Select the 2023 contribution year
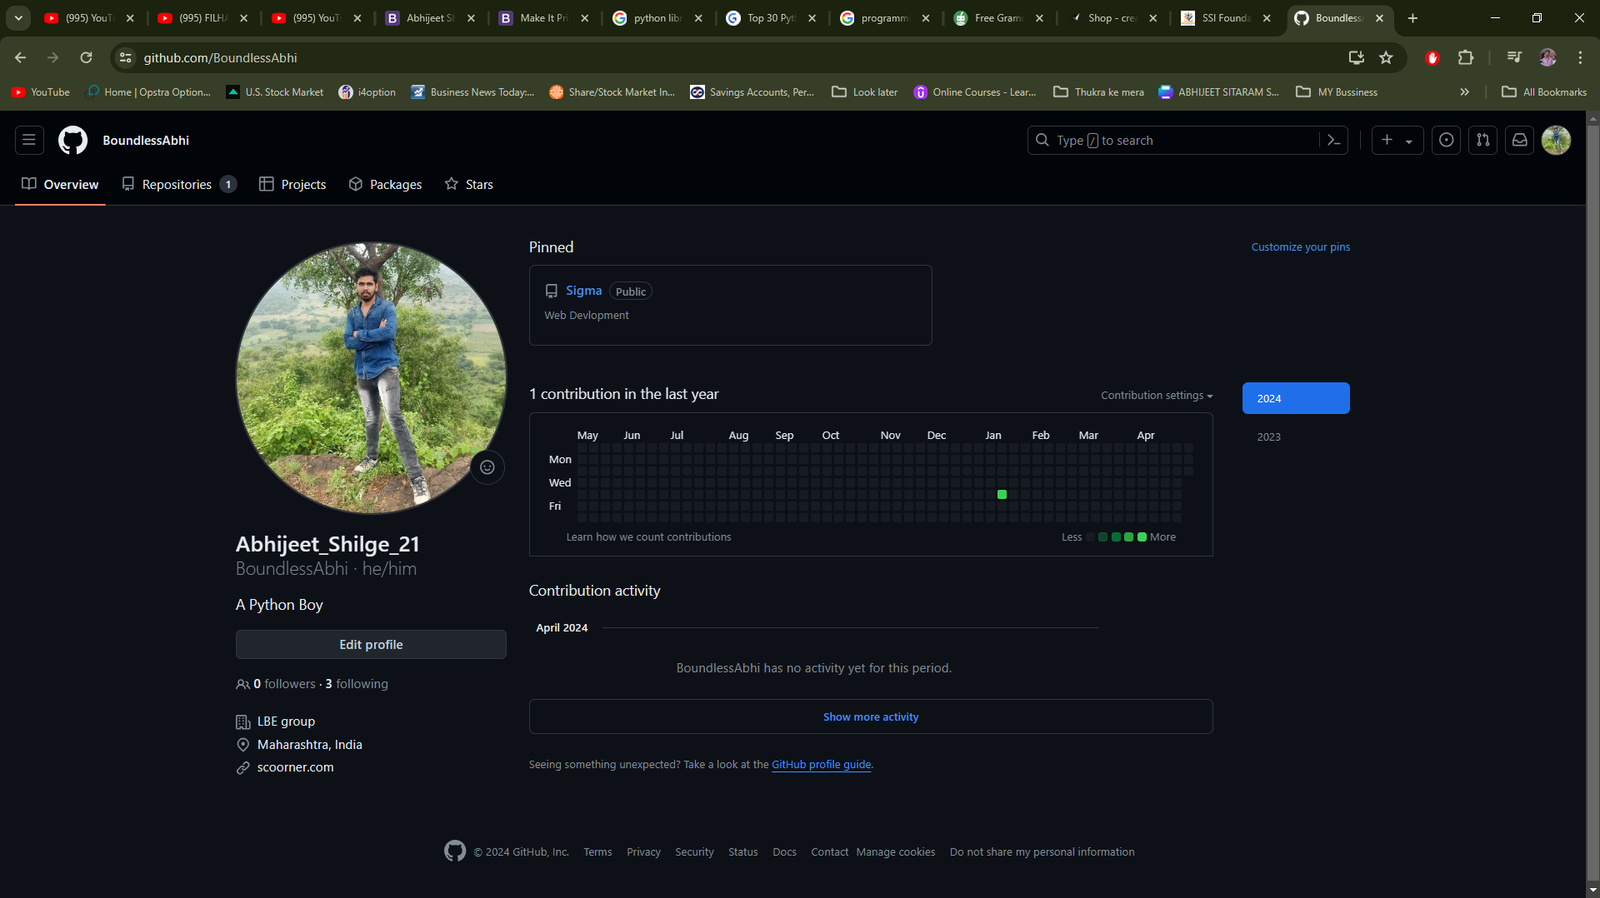The height and width of the screenshot is (898, 1600). pos(1269,437)
